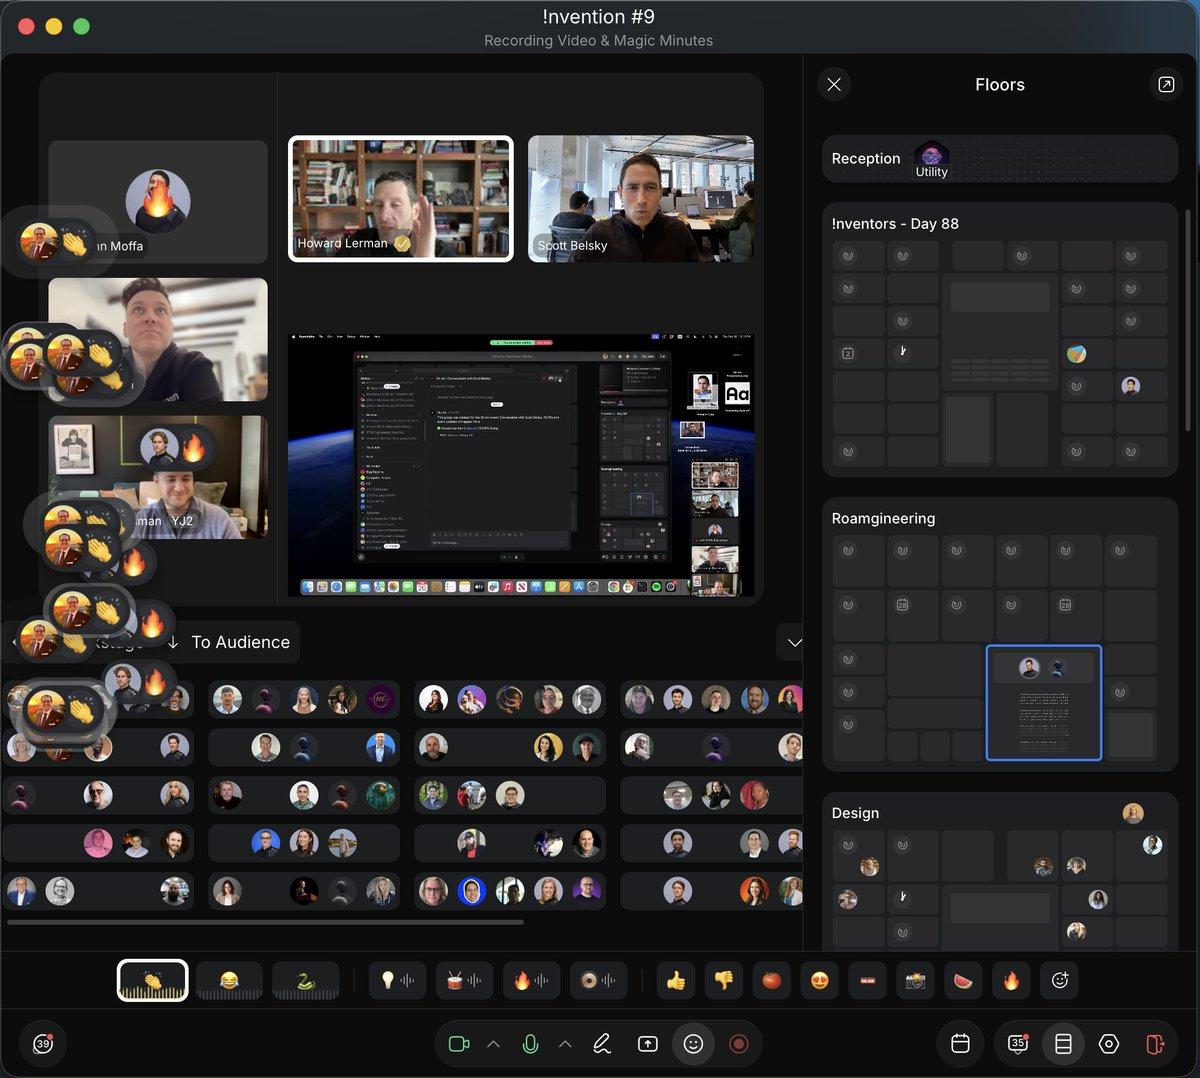Select the Reception floor row
1200x1078 pixels.
(866, 158)
